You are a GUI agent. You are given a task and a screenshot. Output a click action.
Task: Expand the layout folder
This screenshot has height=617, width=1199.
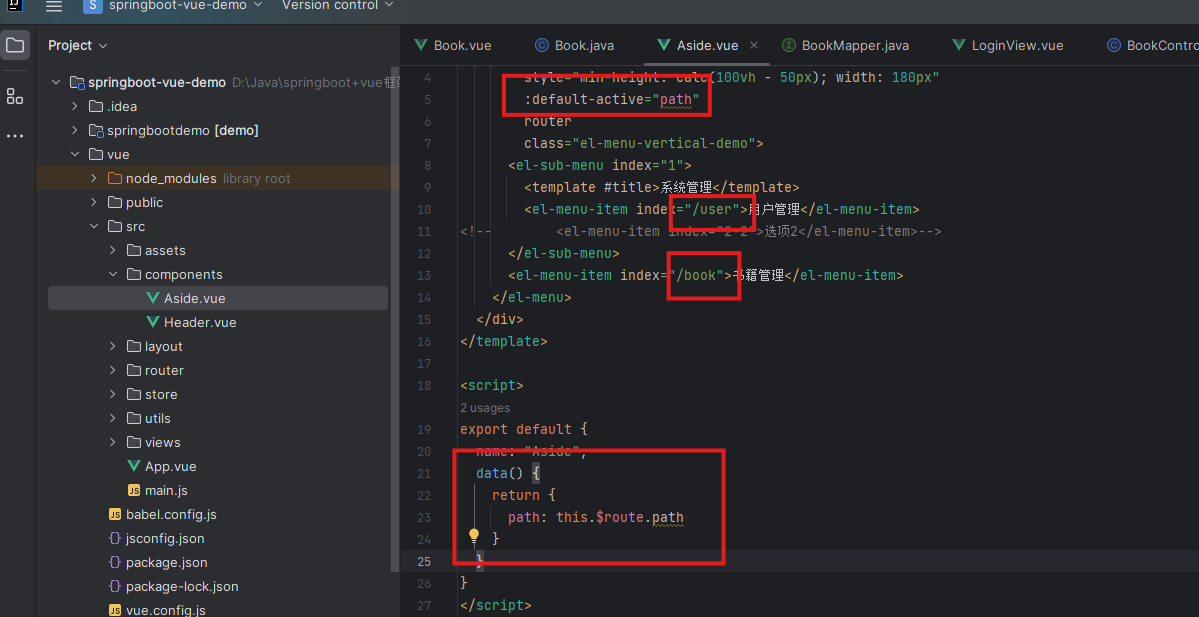[112, 346]
